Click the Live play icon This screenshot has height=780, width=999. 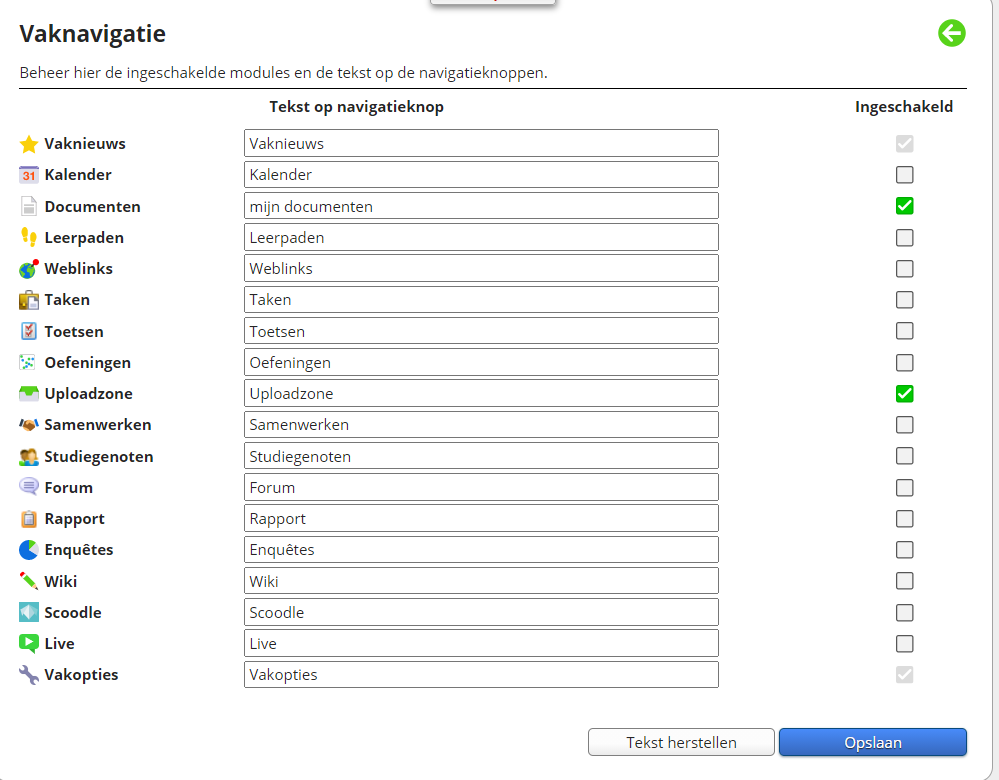(29, 644)
